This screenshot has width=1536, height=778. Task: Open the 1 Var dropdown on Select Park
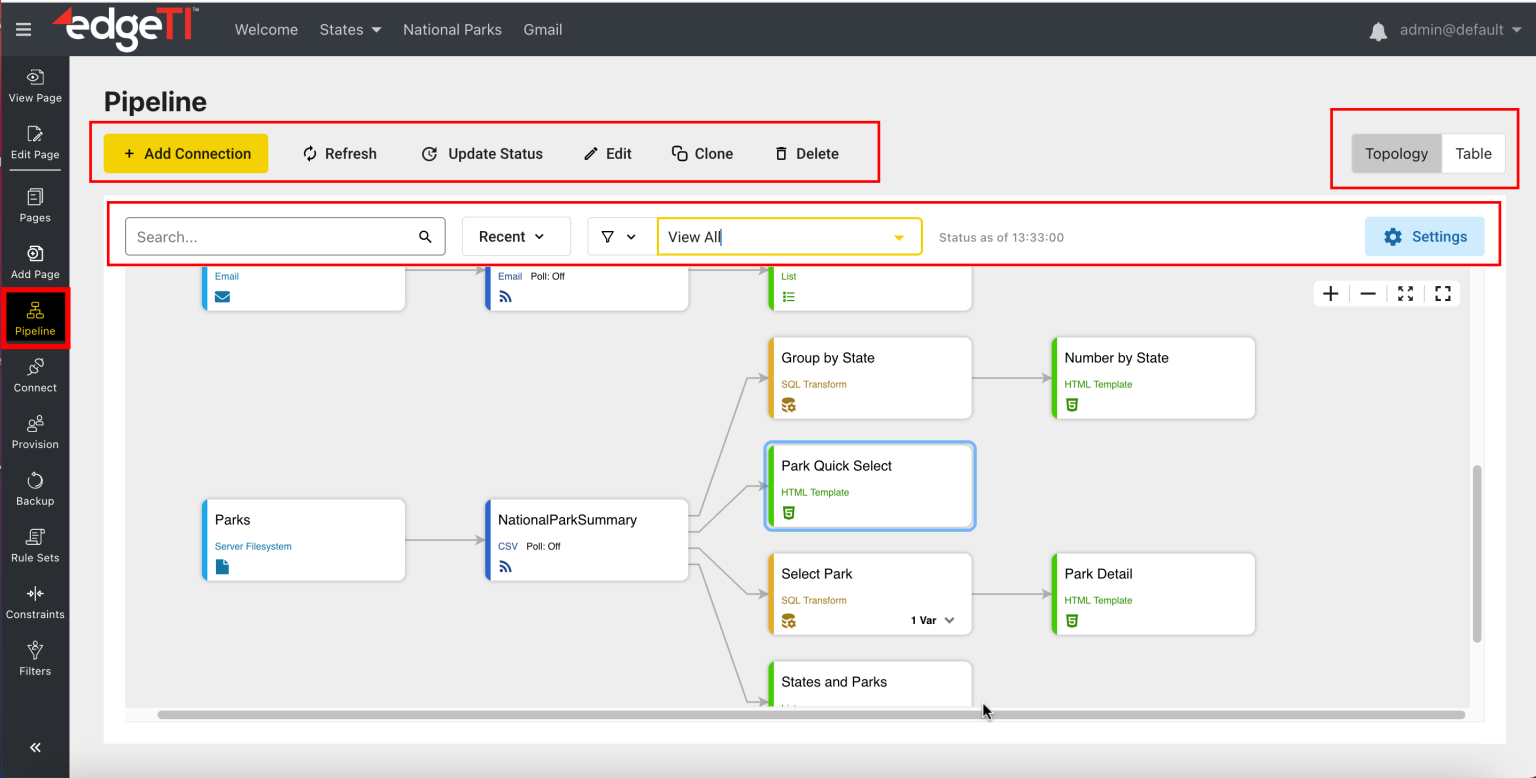click(x=931, y=620)
